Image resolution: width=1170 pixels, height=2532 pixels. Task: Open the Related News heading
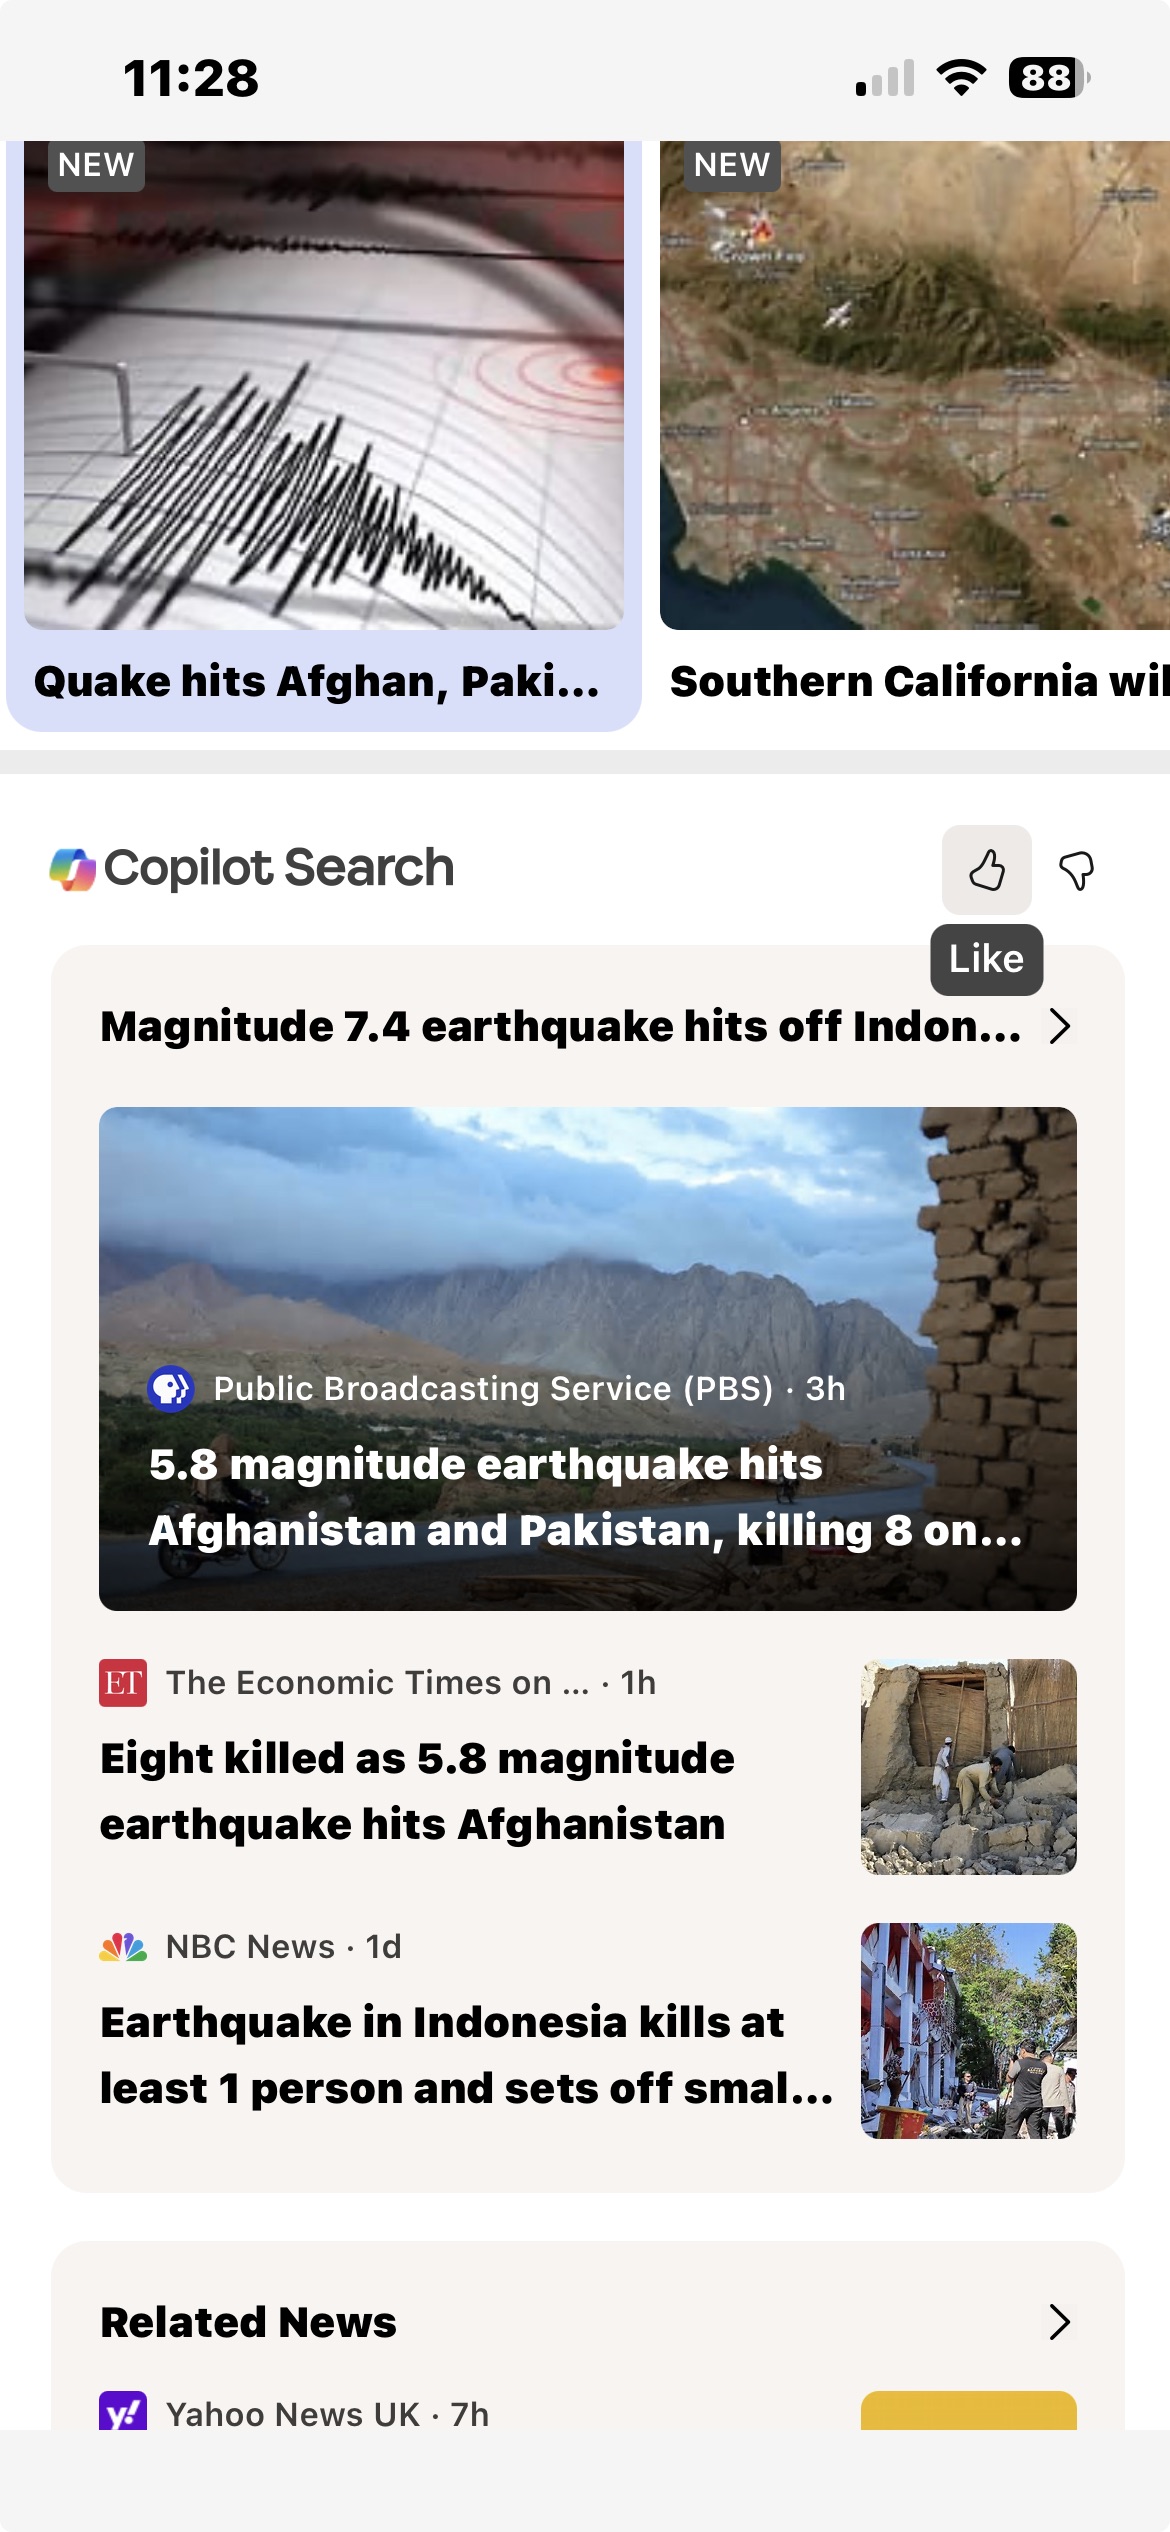tap(249, 2322)
